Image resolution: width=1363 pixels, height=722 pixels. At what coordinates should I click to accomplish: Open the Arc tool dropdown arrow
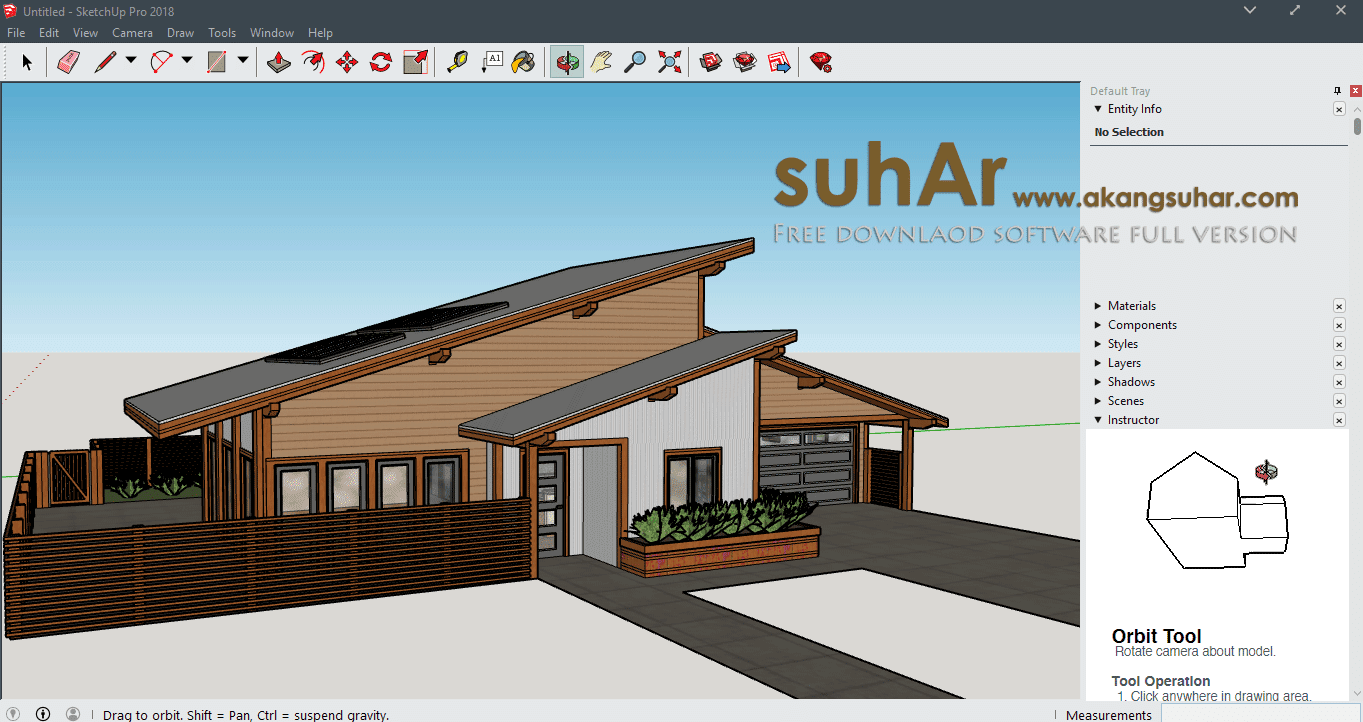pyautogui.click(x=187, y=61)
